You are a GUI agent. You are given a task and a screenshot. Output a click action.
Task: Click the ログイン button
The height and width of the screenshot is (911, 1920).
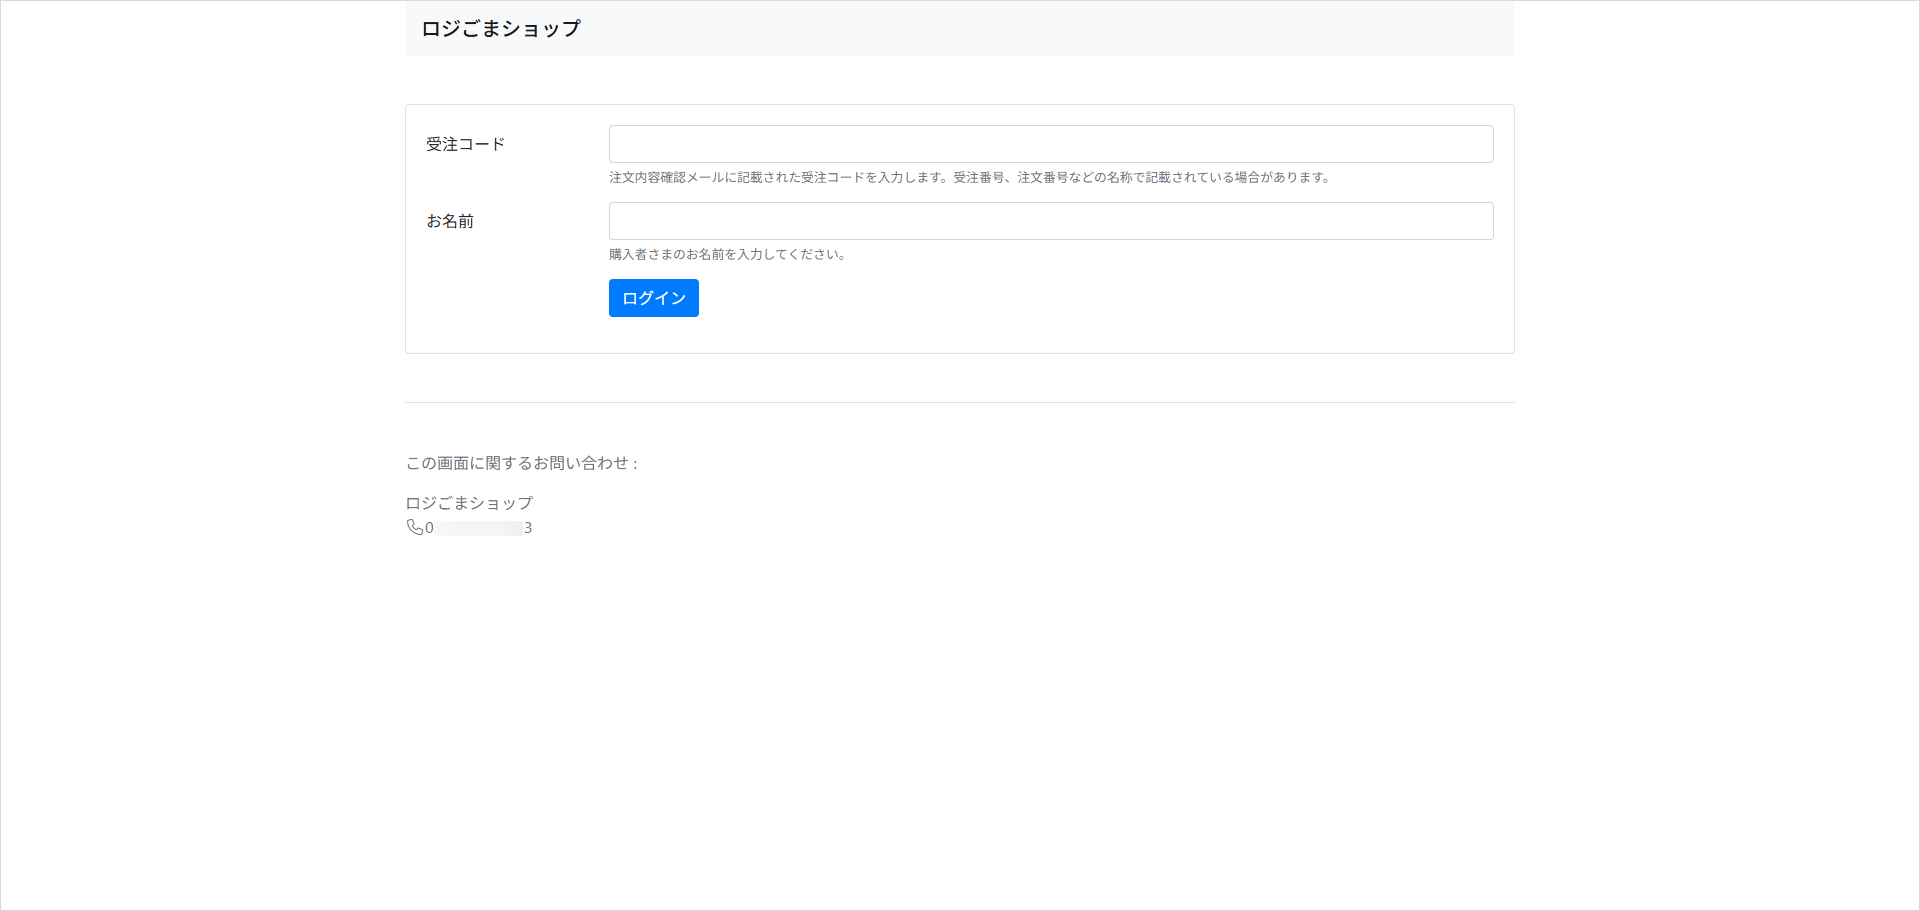point(654,298)
